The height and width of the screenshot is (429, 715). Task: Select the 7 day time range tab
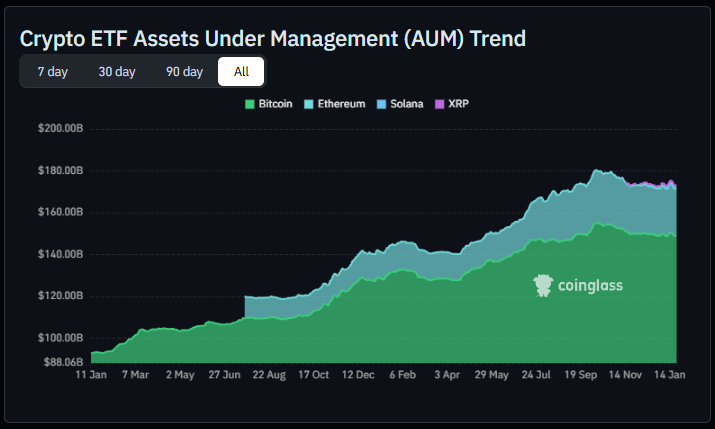pos(52,72)
